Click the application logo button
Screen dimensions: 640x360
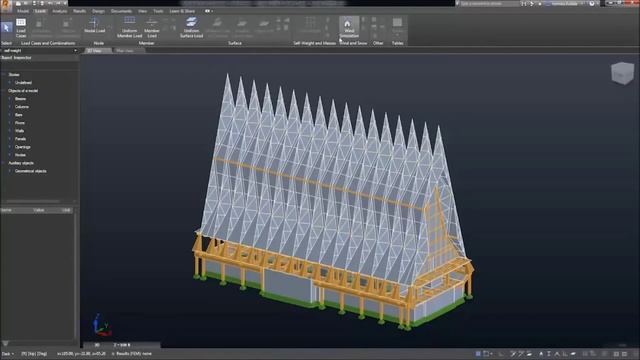[6, 6]
